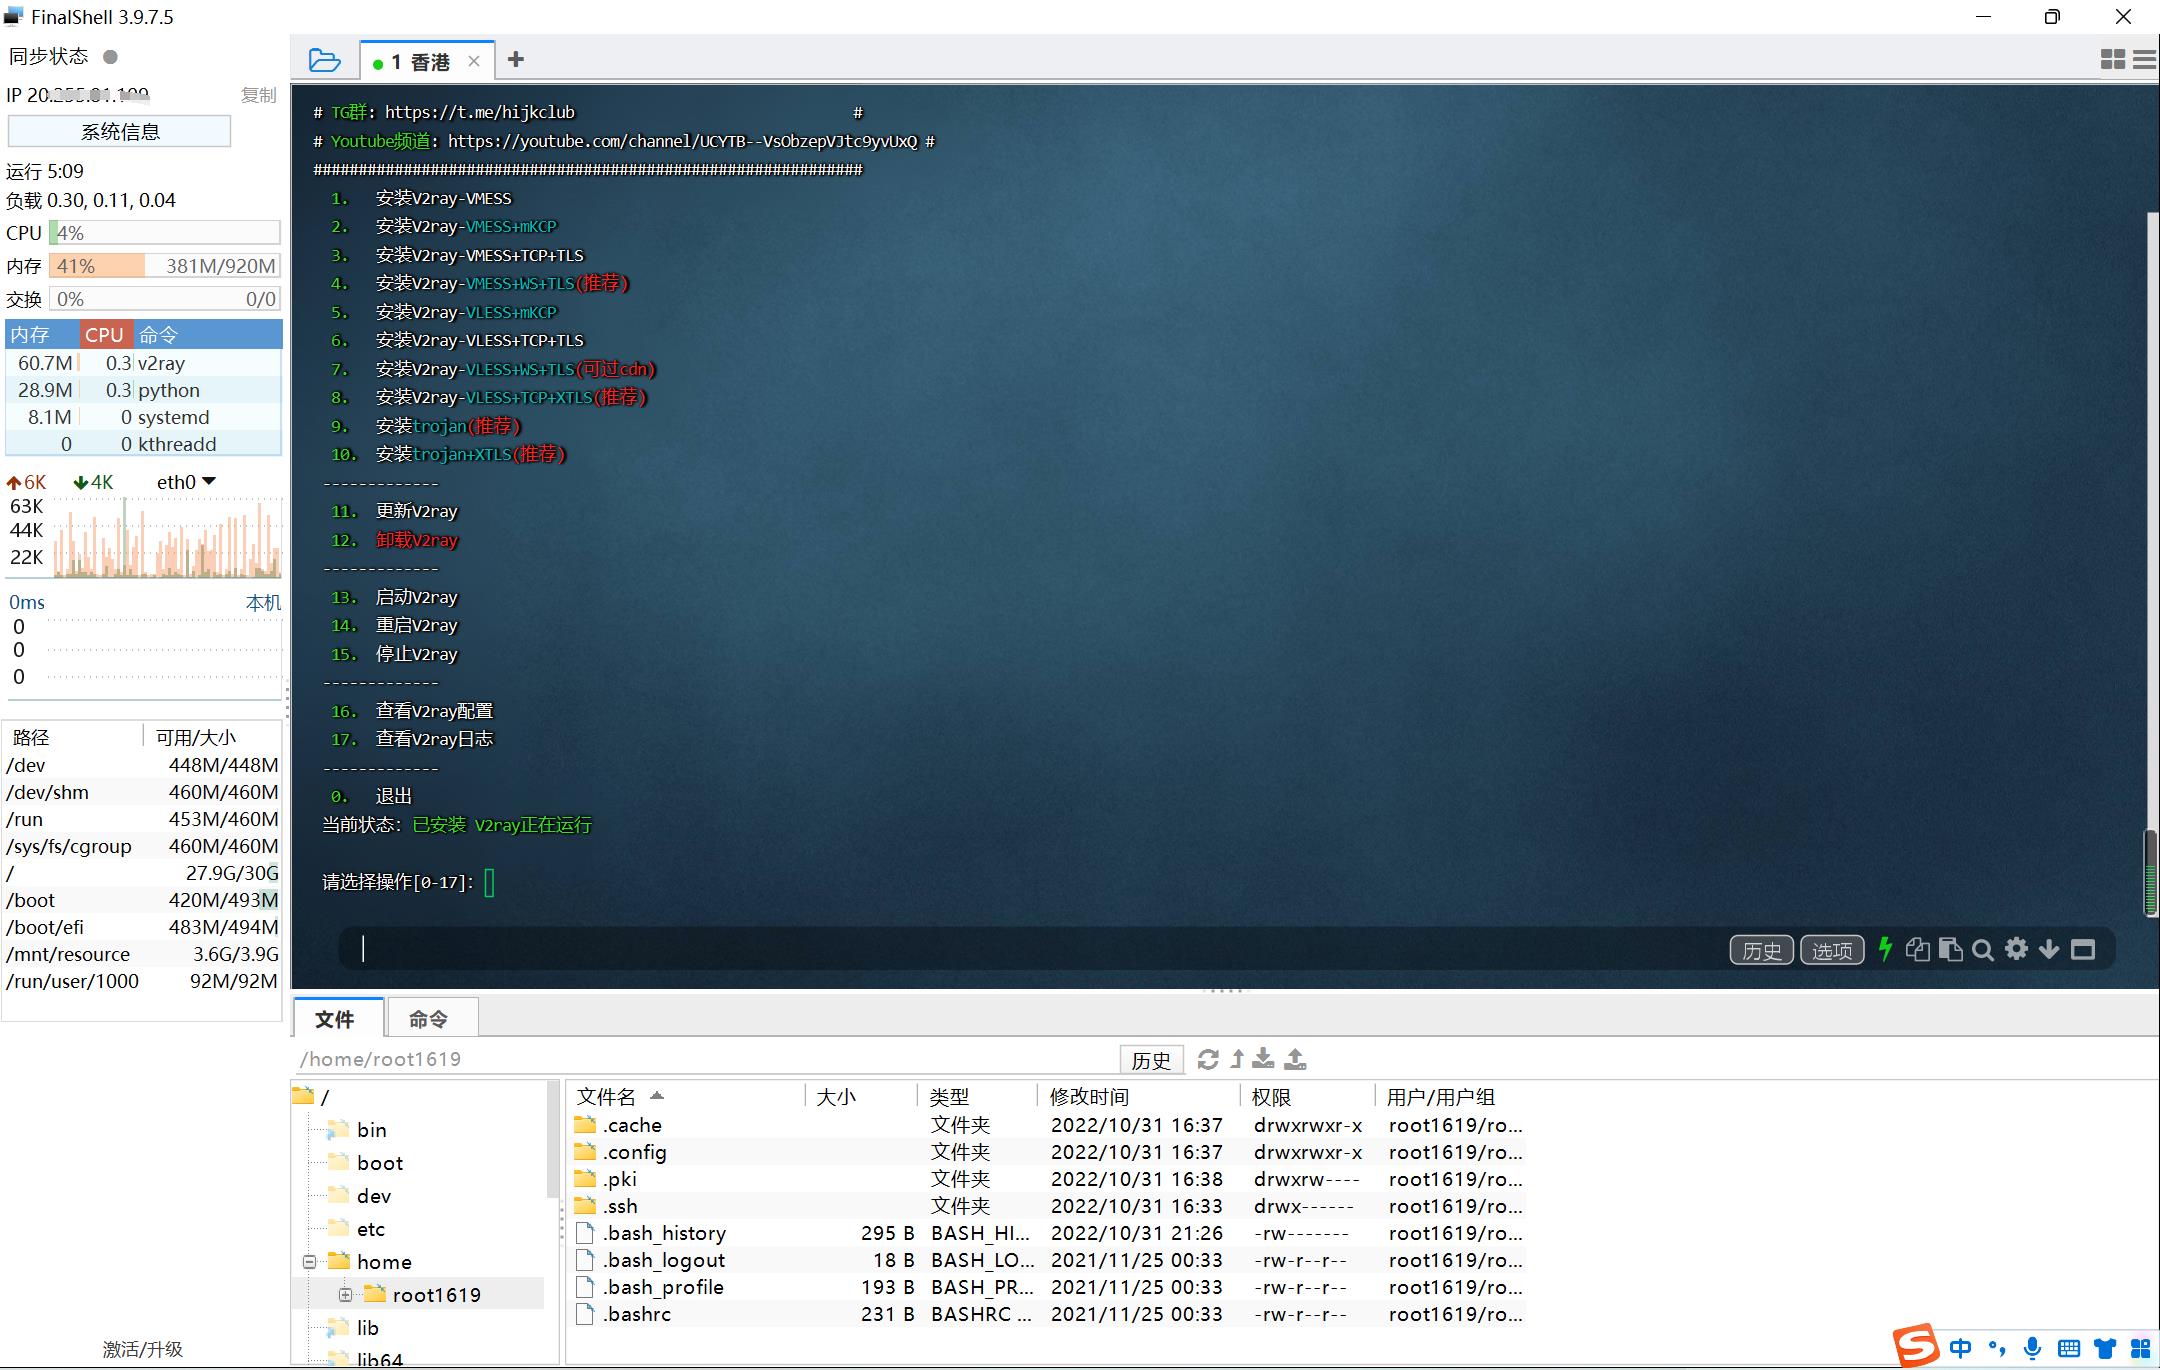Go to parent directory up-arrow icon

(1237, 1059)
